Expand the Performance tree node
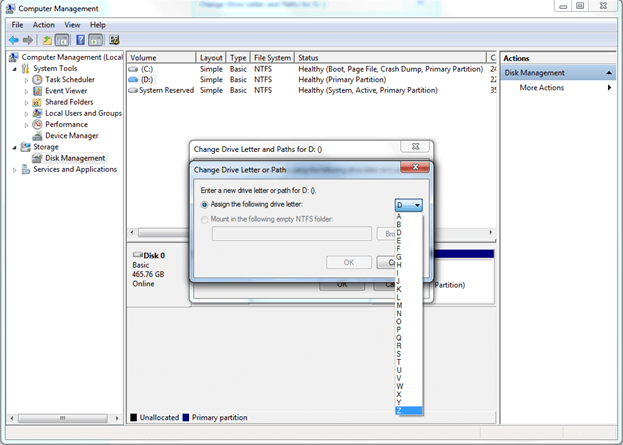This screenshot has height=445, width=623. point(26,125)
